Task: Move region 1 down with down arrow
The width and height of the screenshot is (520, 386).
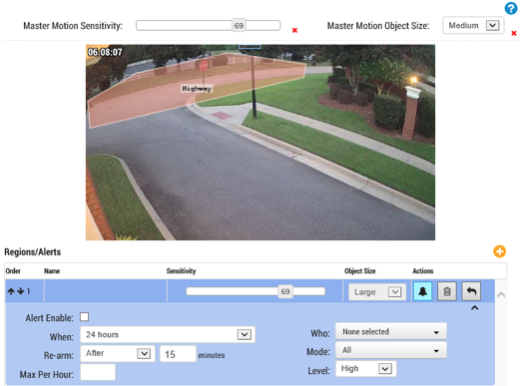Action: 21,291
